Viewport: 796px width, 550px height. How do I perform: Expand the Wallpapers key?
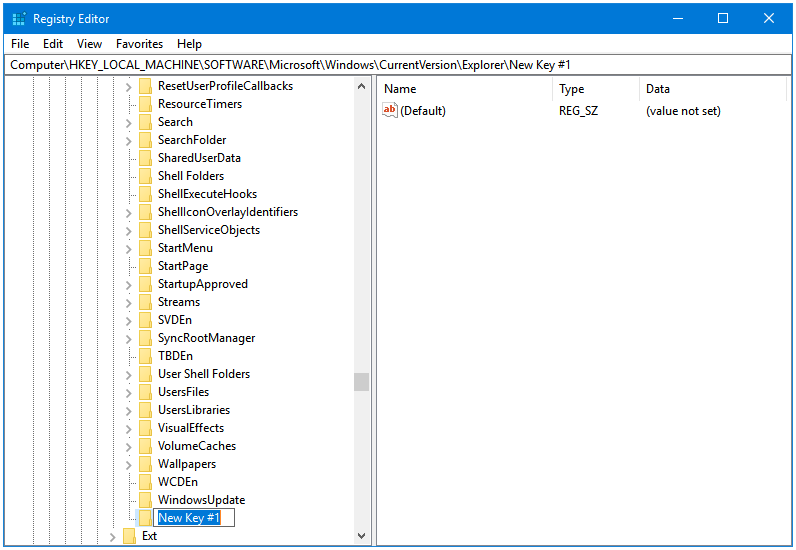pos(128,465)
